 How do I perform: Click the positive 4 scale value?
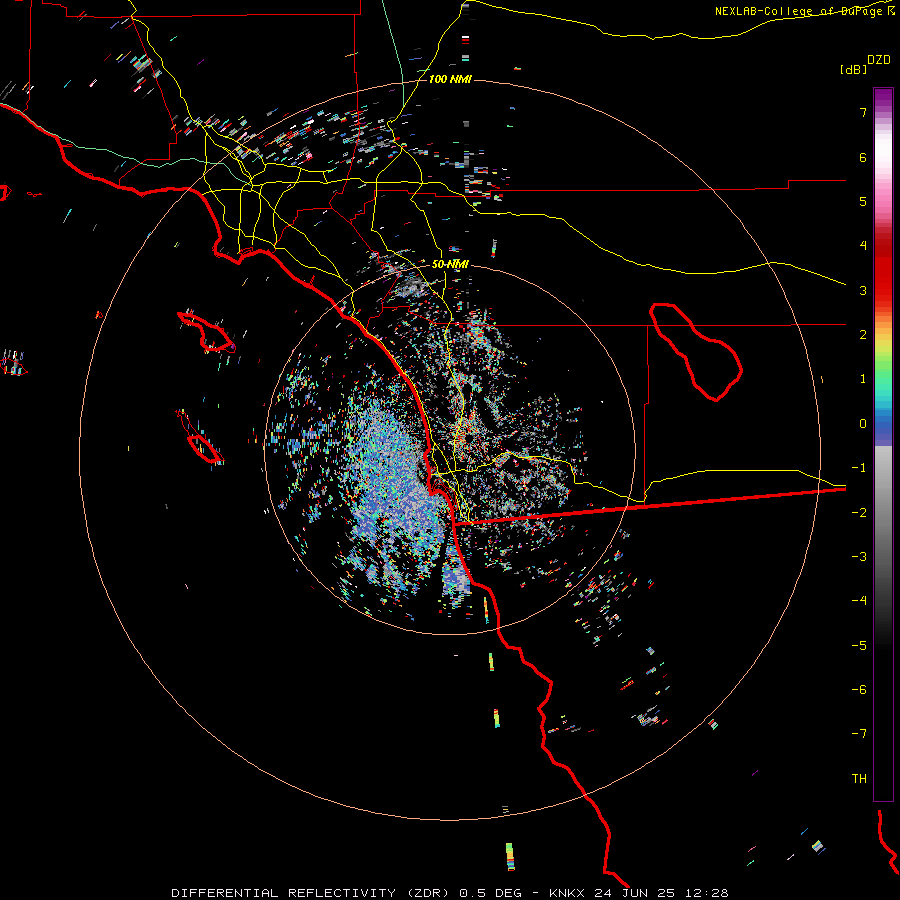863,246
